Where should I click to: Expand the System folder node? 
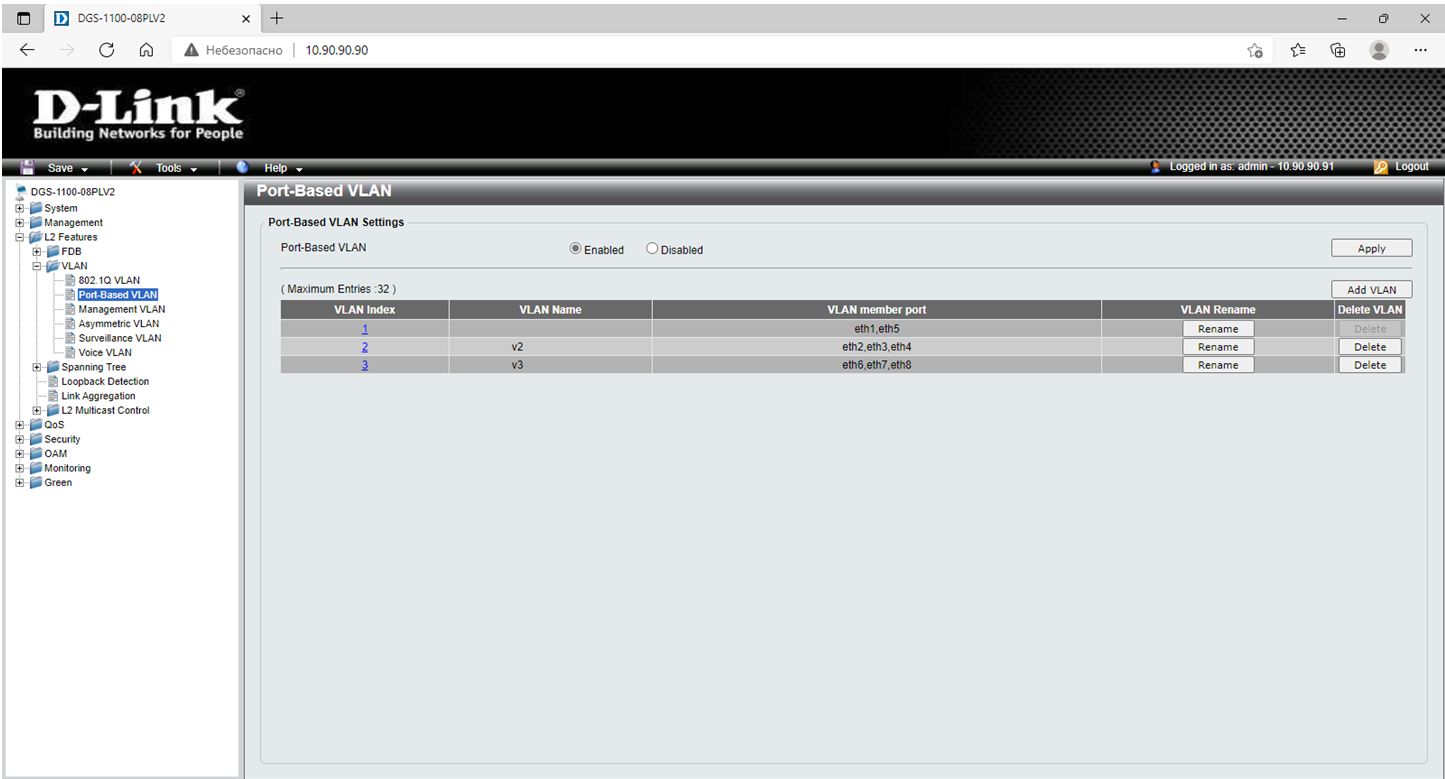tap(20, 208)
